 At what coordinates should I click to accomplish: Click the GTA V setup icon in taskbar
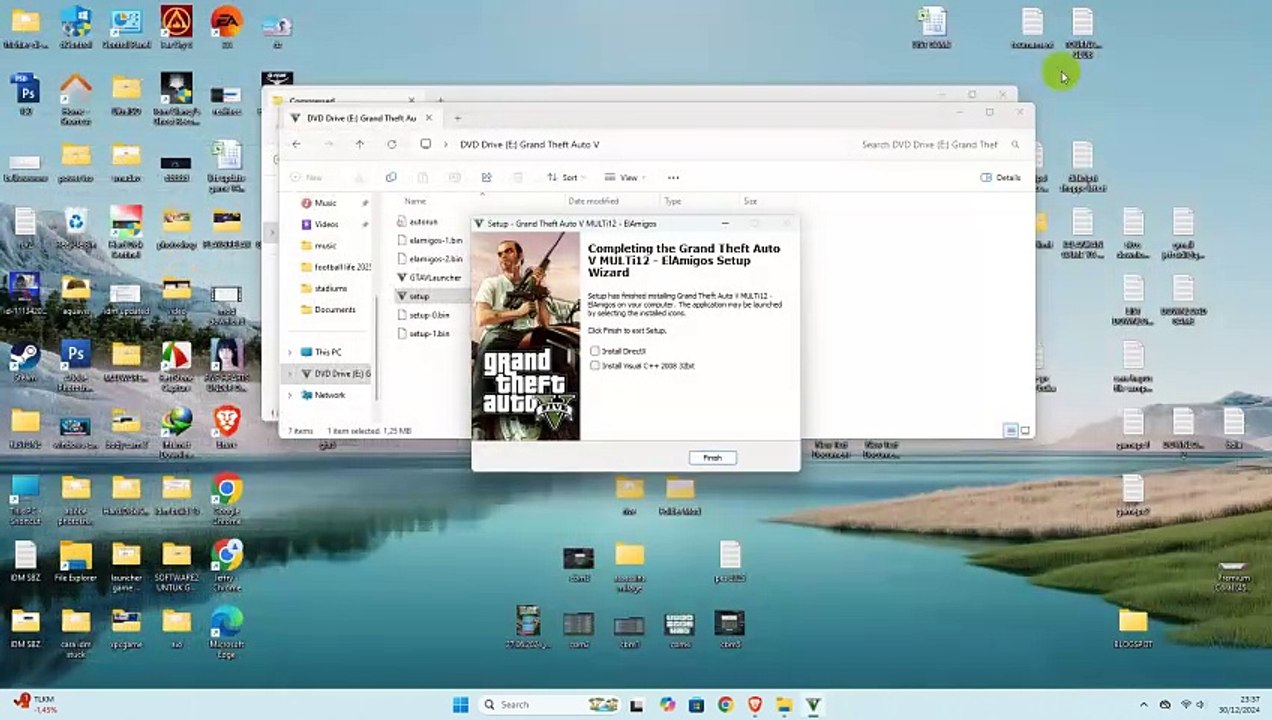[813, 705]
